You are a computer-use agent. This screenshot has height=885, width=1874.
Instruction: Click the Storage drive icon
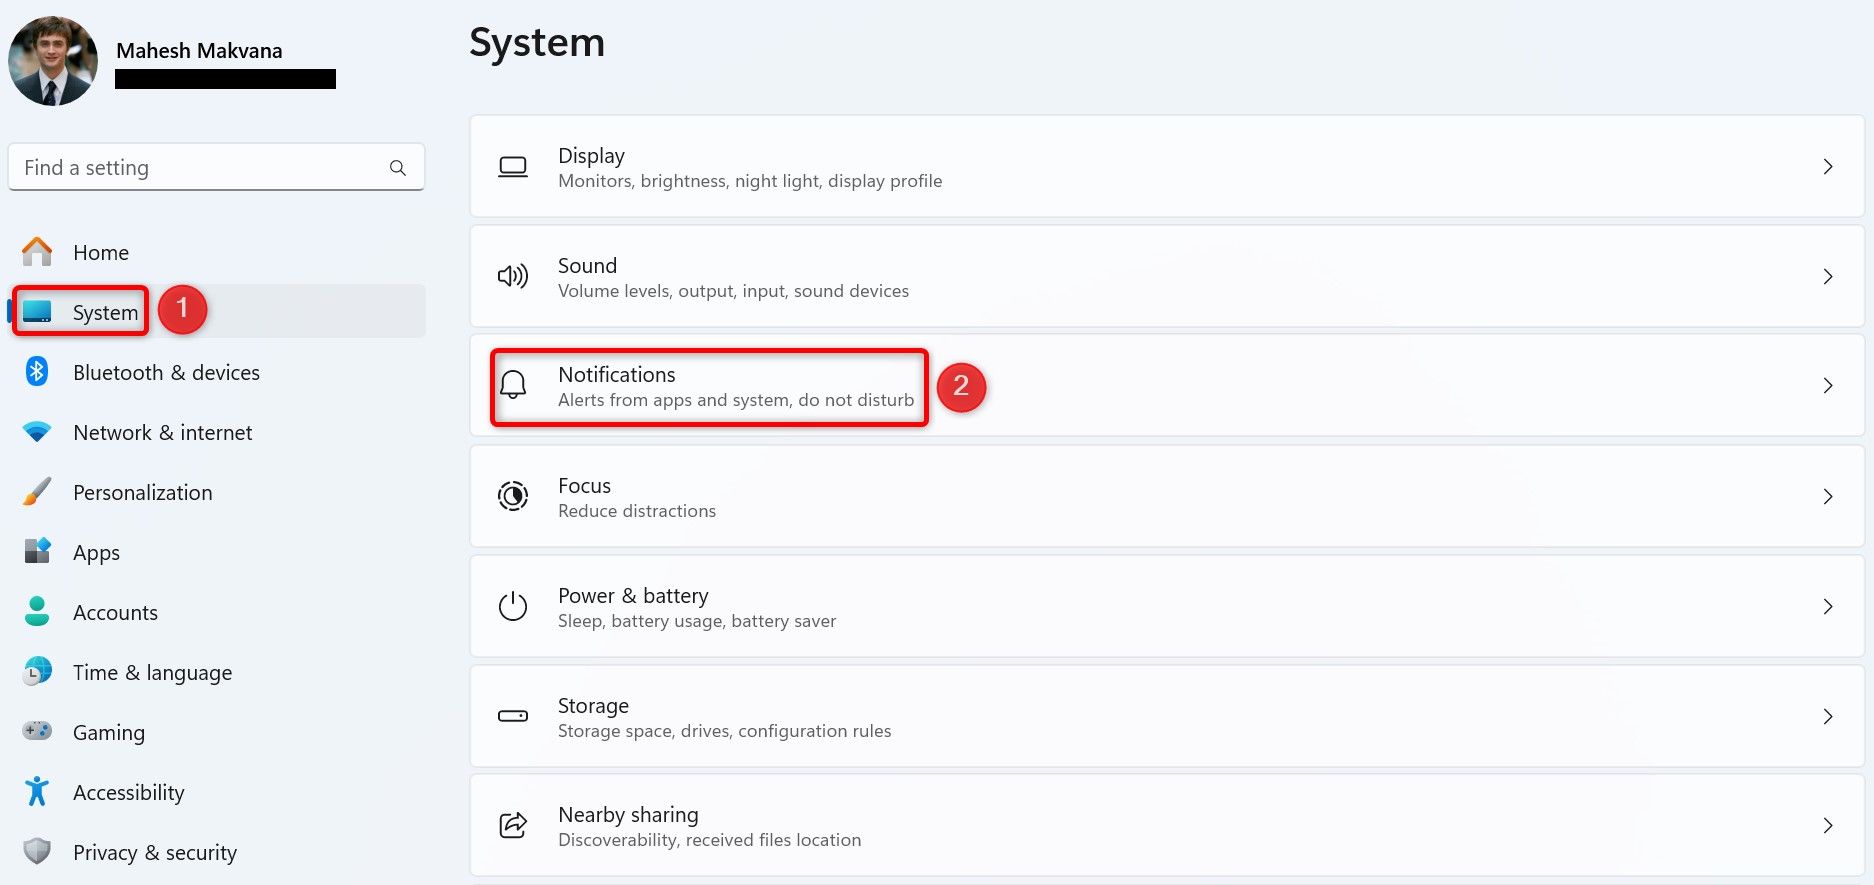(x=513, y=716)
